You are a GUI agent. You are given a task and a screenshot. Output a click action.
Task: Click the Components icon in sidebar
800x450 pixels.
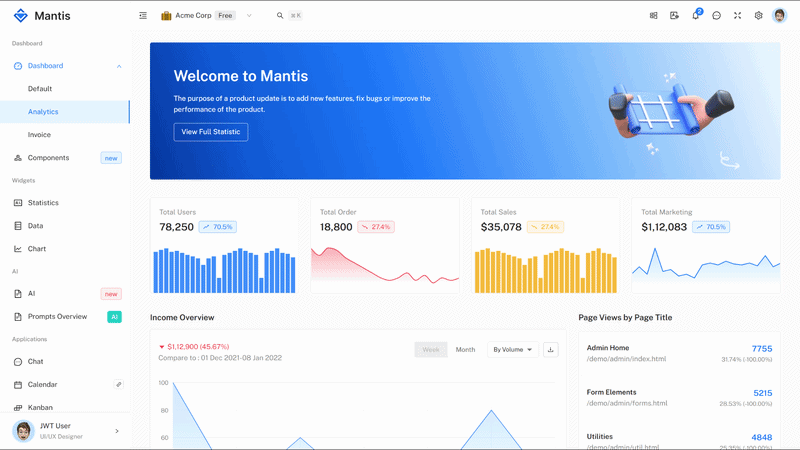point(18,158)
